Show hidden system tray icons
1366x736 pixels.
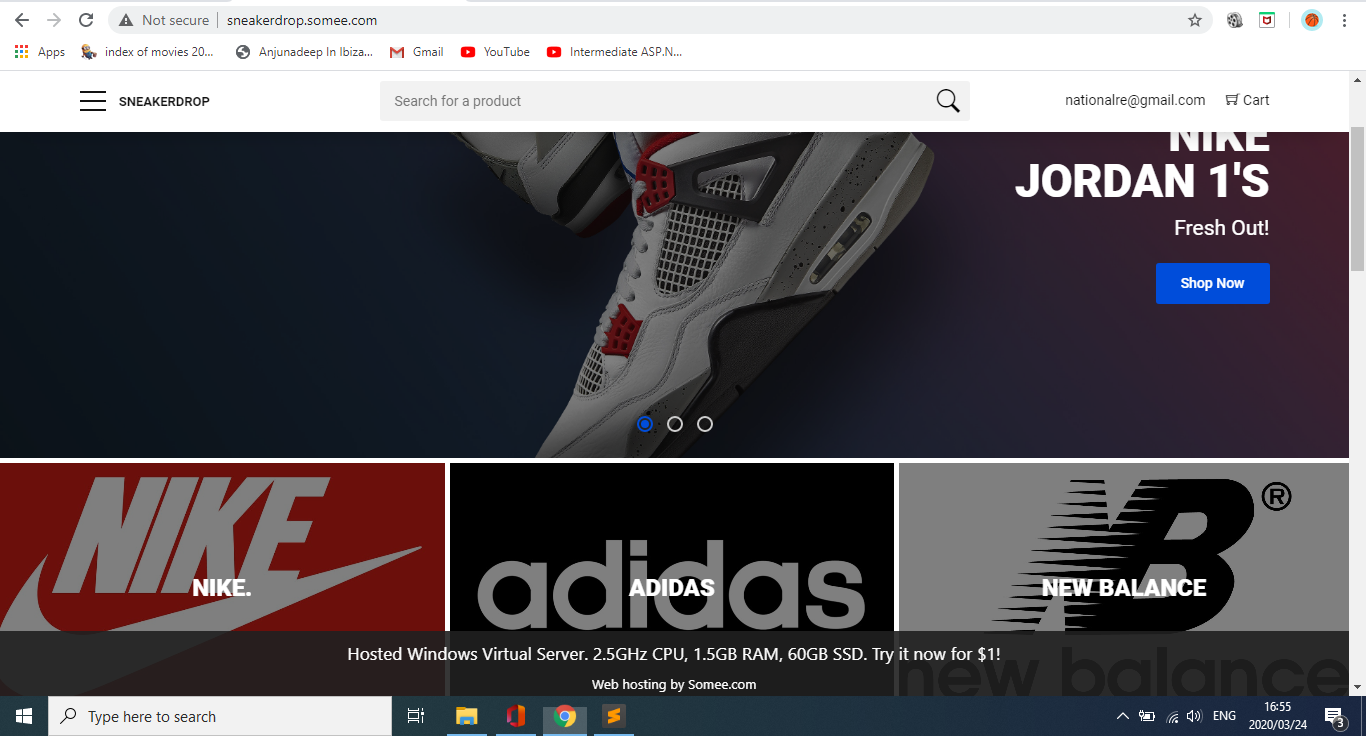click(1122, 716)
